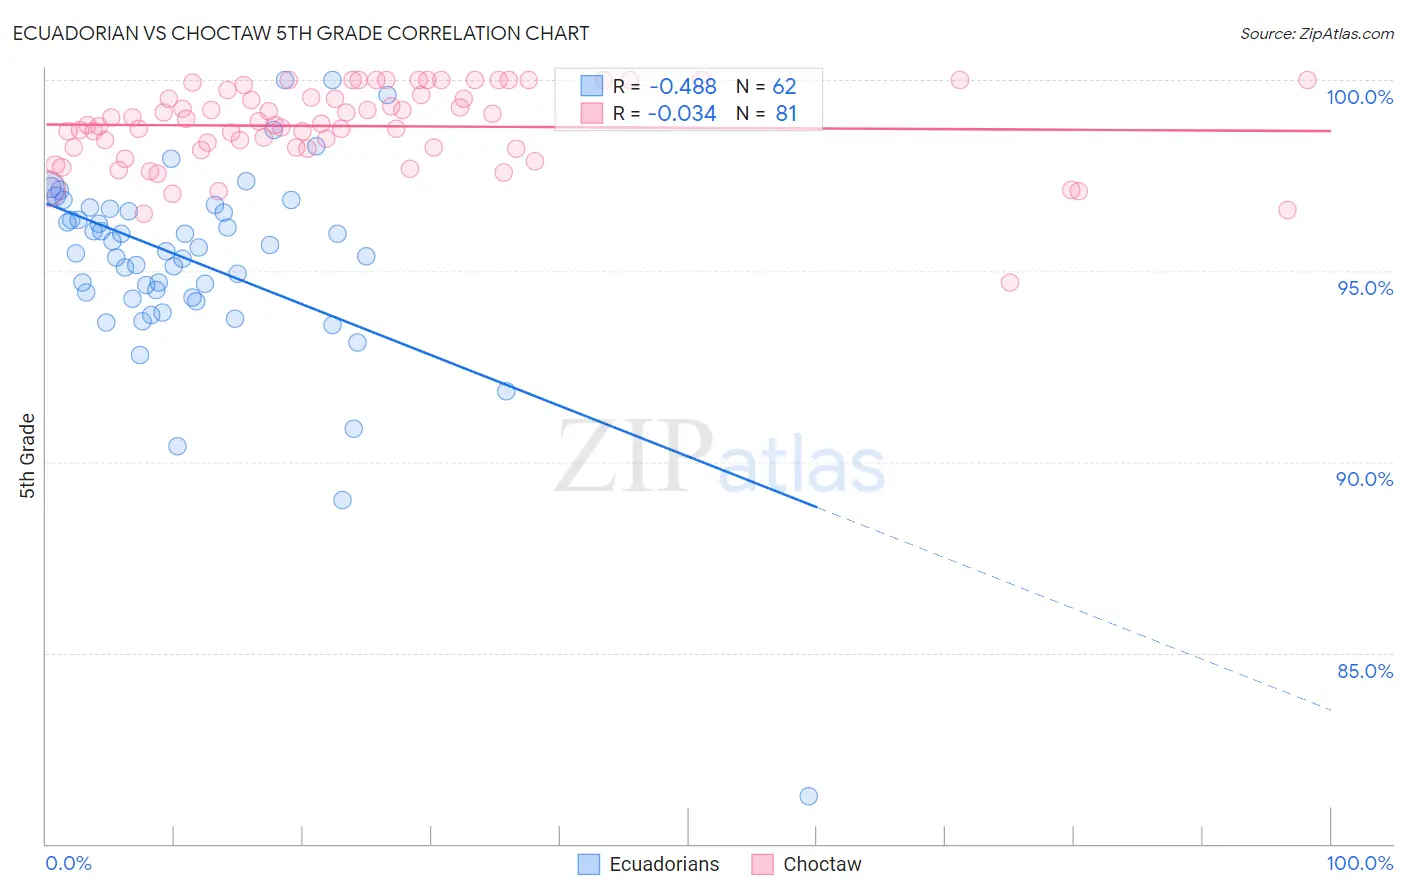
Task: Click the ZIPatlas watermark
Action: pyautogui.click(x=720, y=456)
